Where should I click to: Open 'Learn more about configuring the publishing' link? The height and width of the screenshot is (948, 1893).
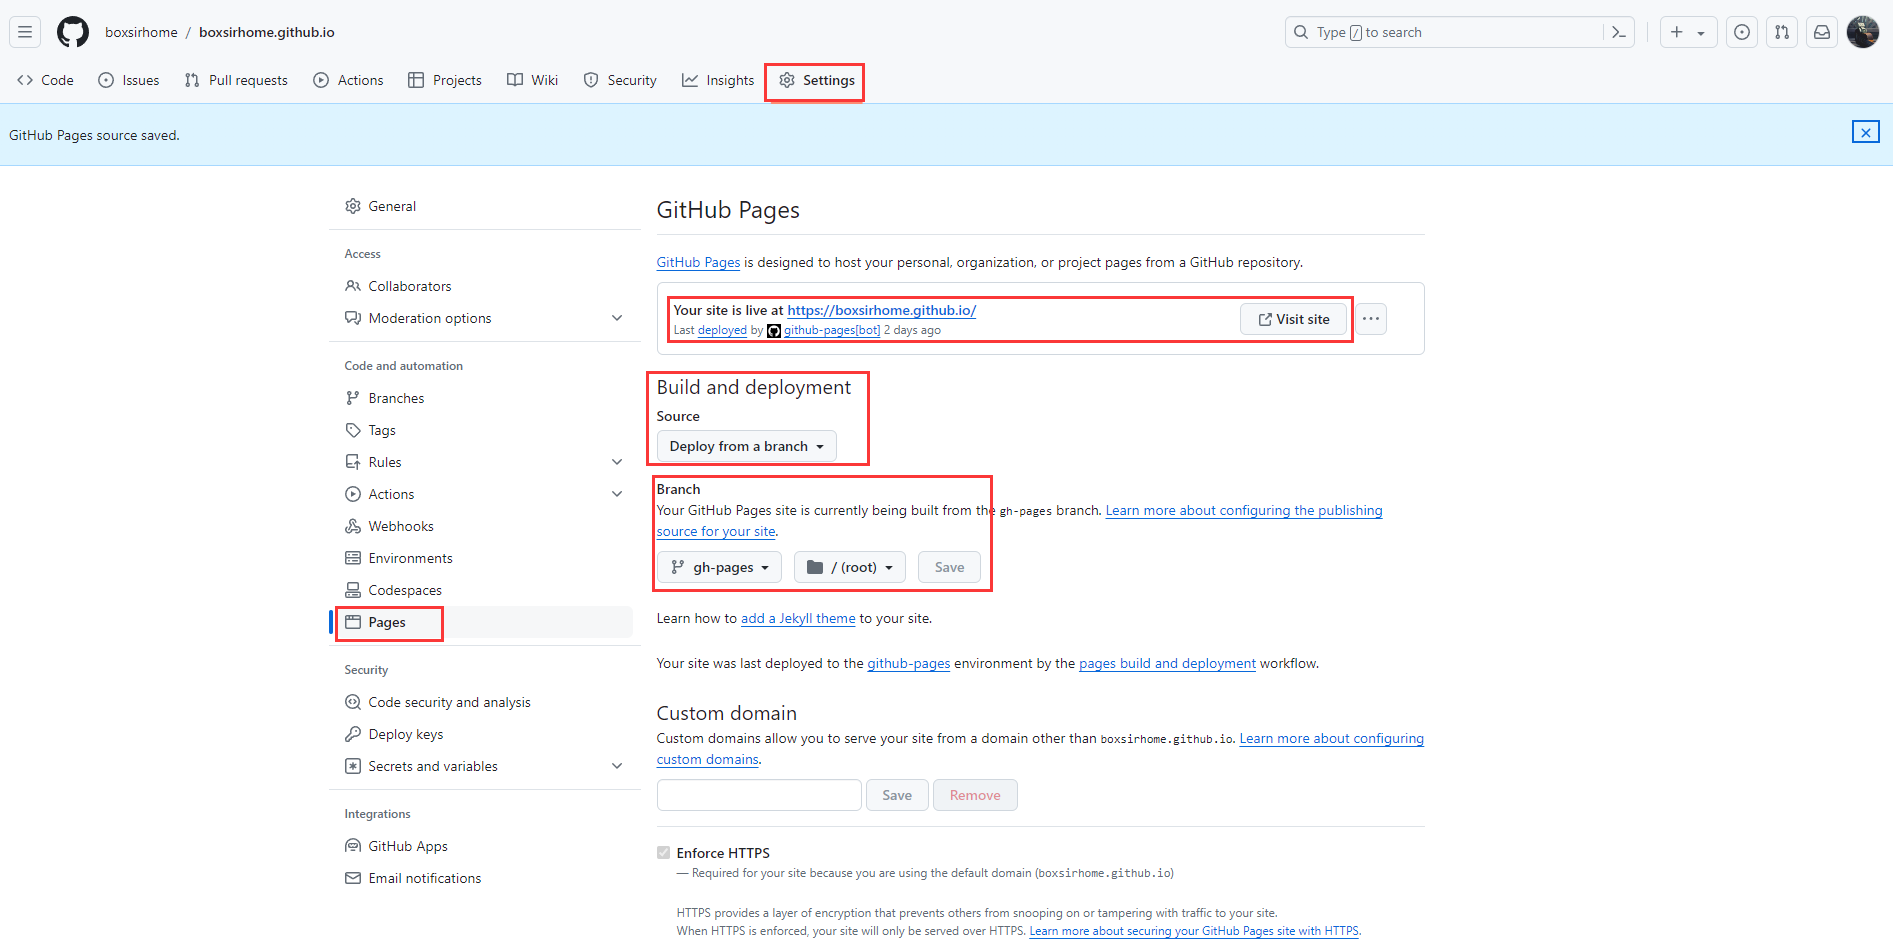(1244, 510)
